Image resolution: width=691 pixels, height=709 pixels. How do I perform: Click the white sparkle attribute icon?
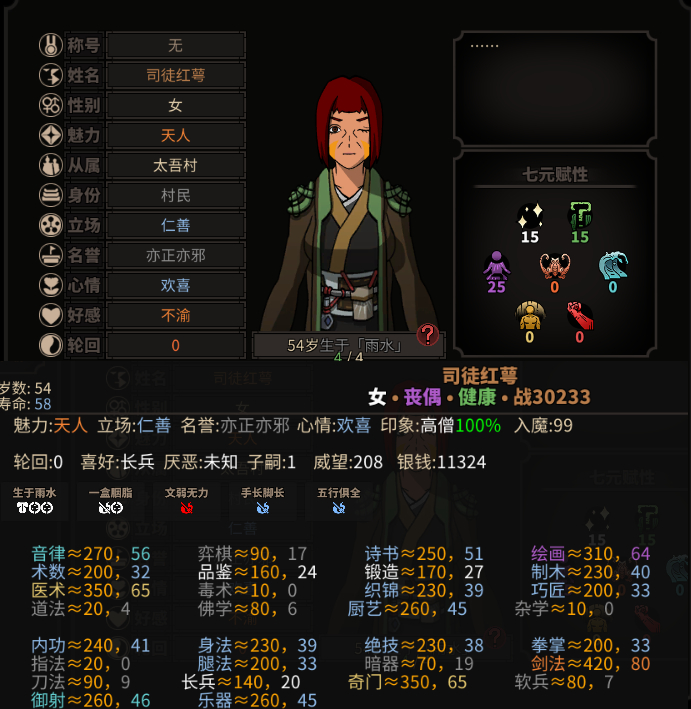coord(530,216)
